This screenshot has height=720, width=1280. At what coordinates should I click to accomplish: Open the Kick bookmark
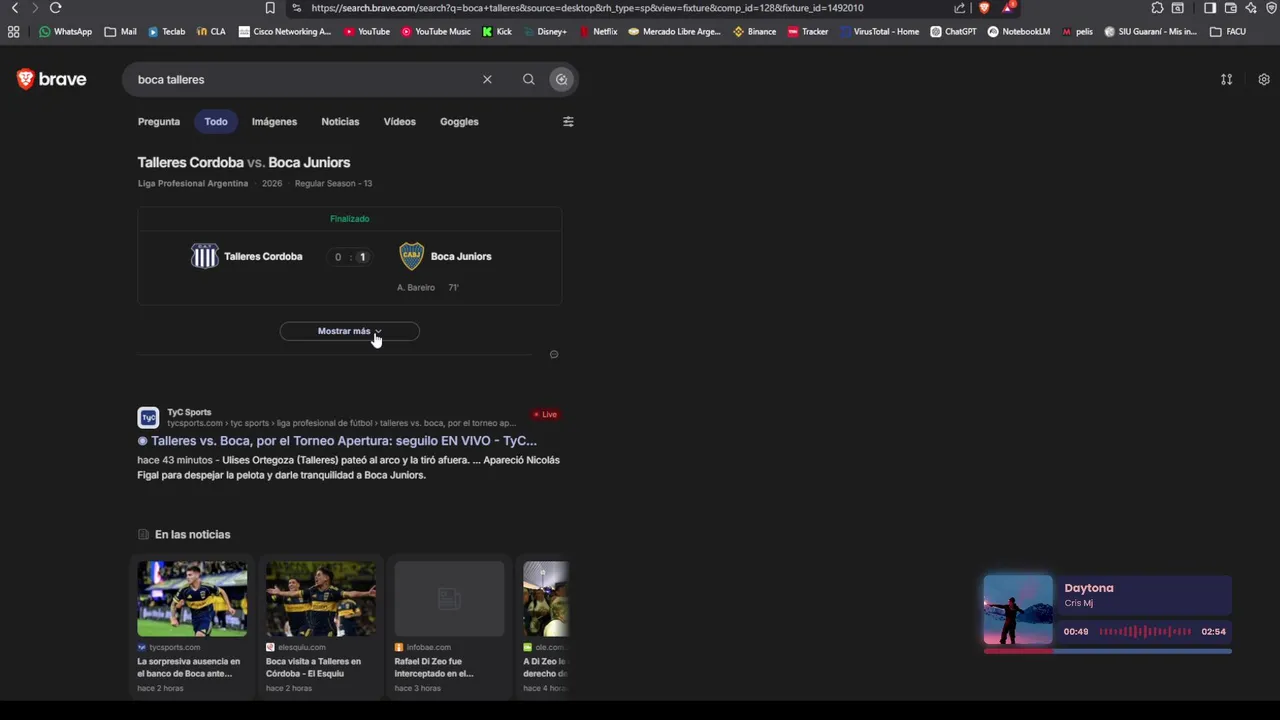[x=497, y=31]
